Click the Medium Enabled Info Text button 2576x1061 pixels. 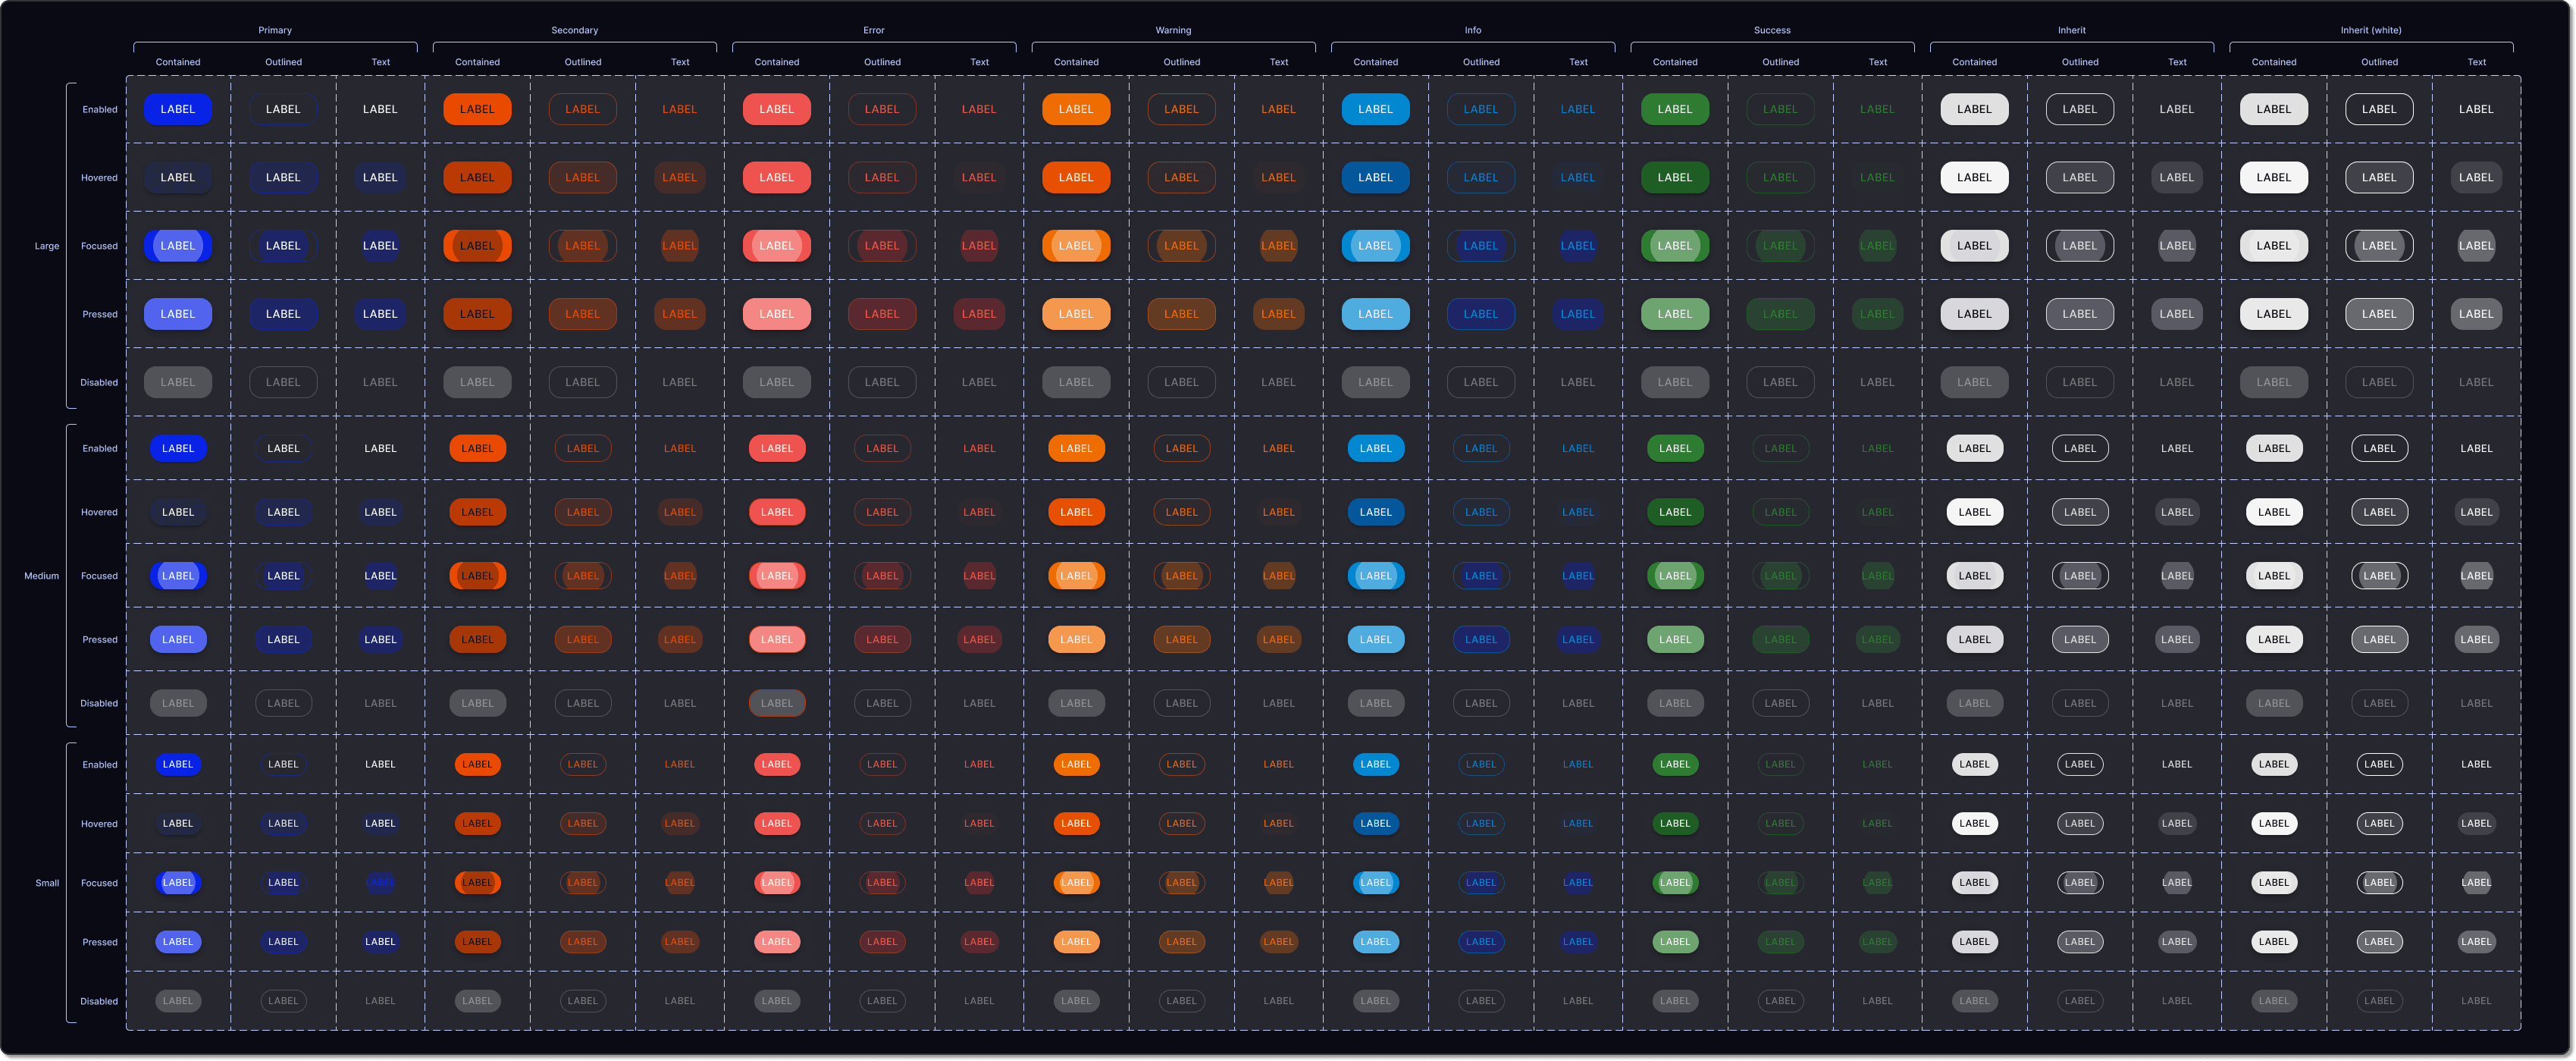pyautogui.click(x=1578, y=448)
